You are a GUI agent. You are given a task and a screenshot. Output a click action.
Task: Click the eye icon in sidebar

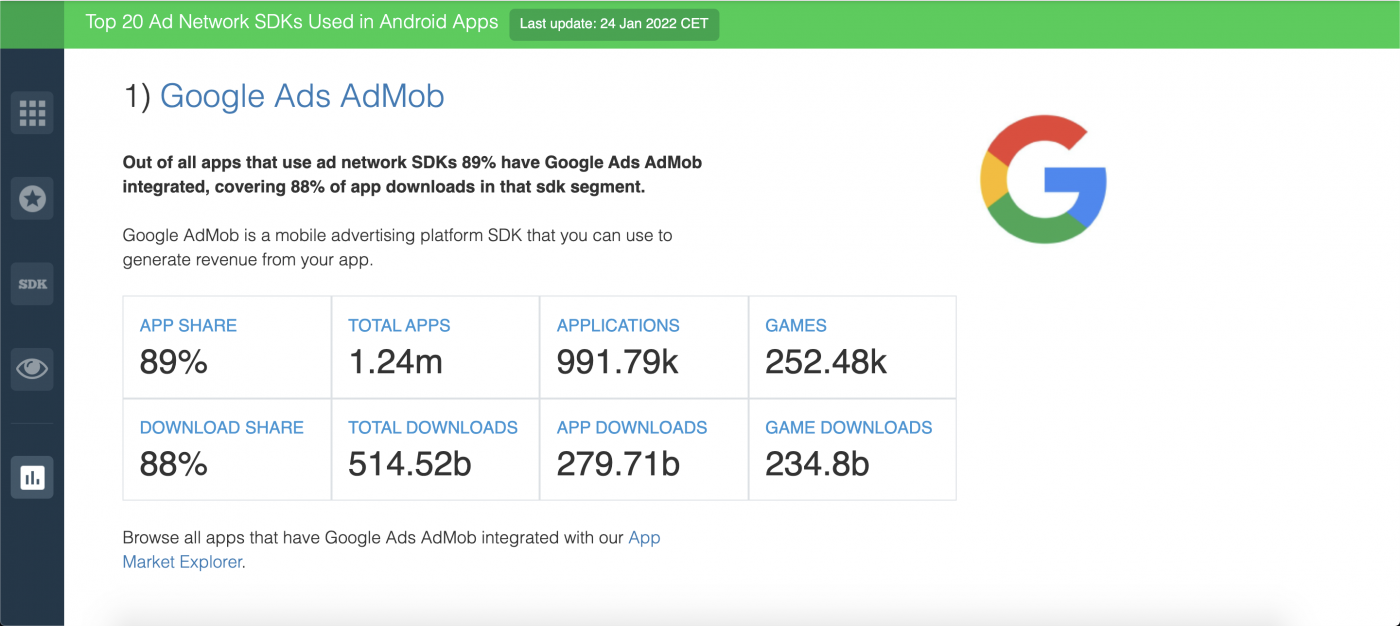pyautogui.click(x=32, y=369)
